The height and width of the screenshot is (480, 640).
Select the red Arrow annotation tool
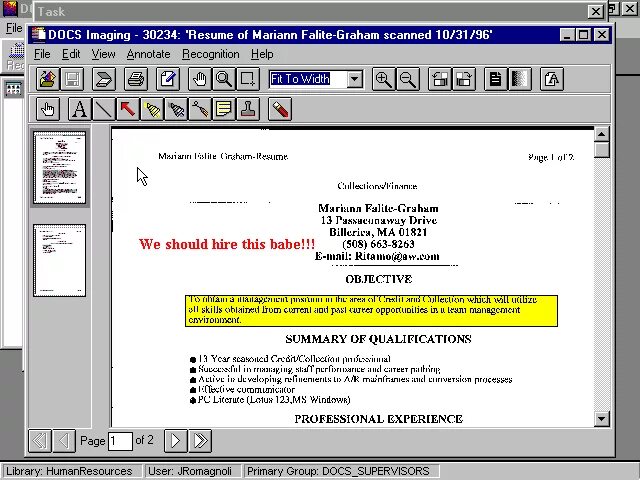coord(128,109)
